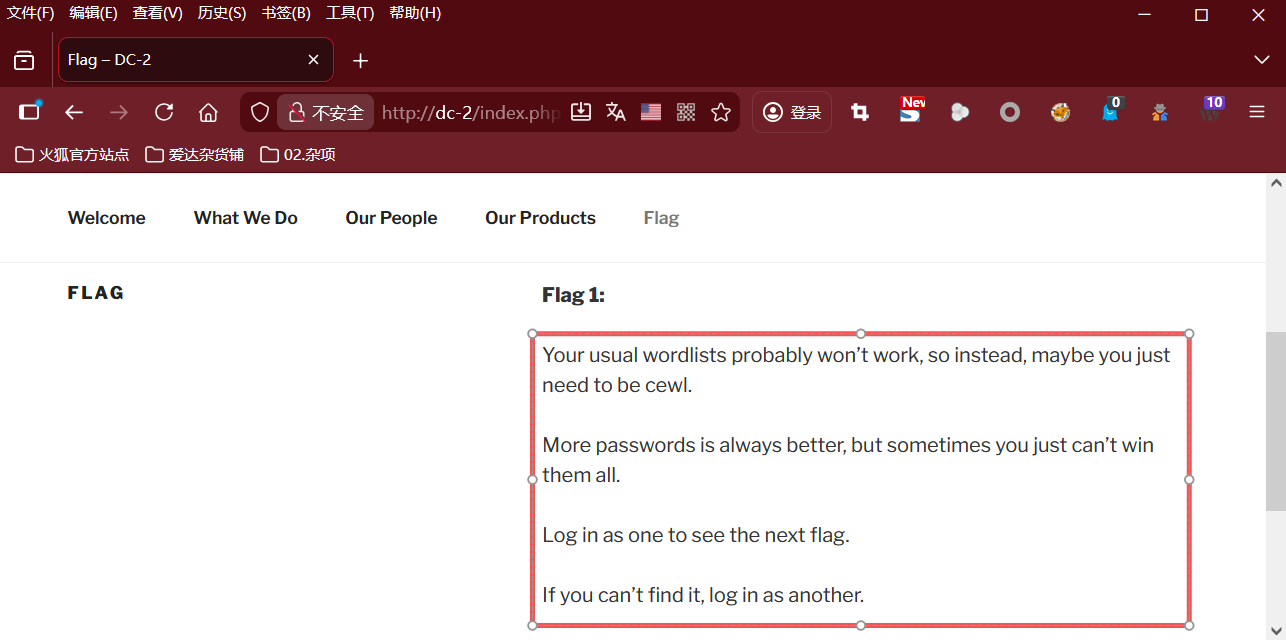Click the not secure lock indicator

(326, 113)
